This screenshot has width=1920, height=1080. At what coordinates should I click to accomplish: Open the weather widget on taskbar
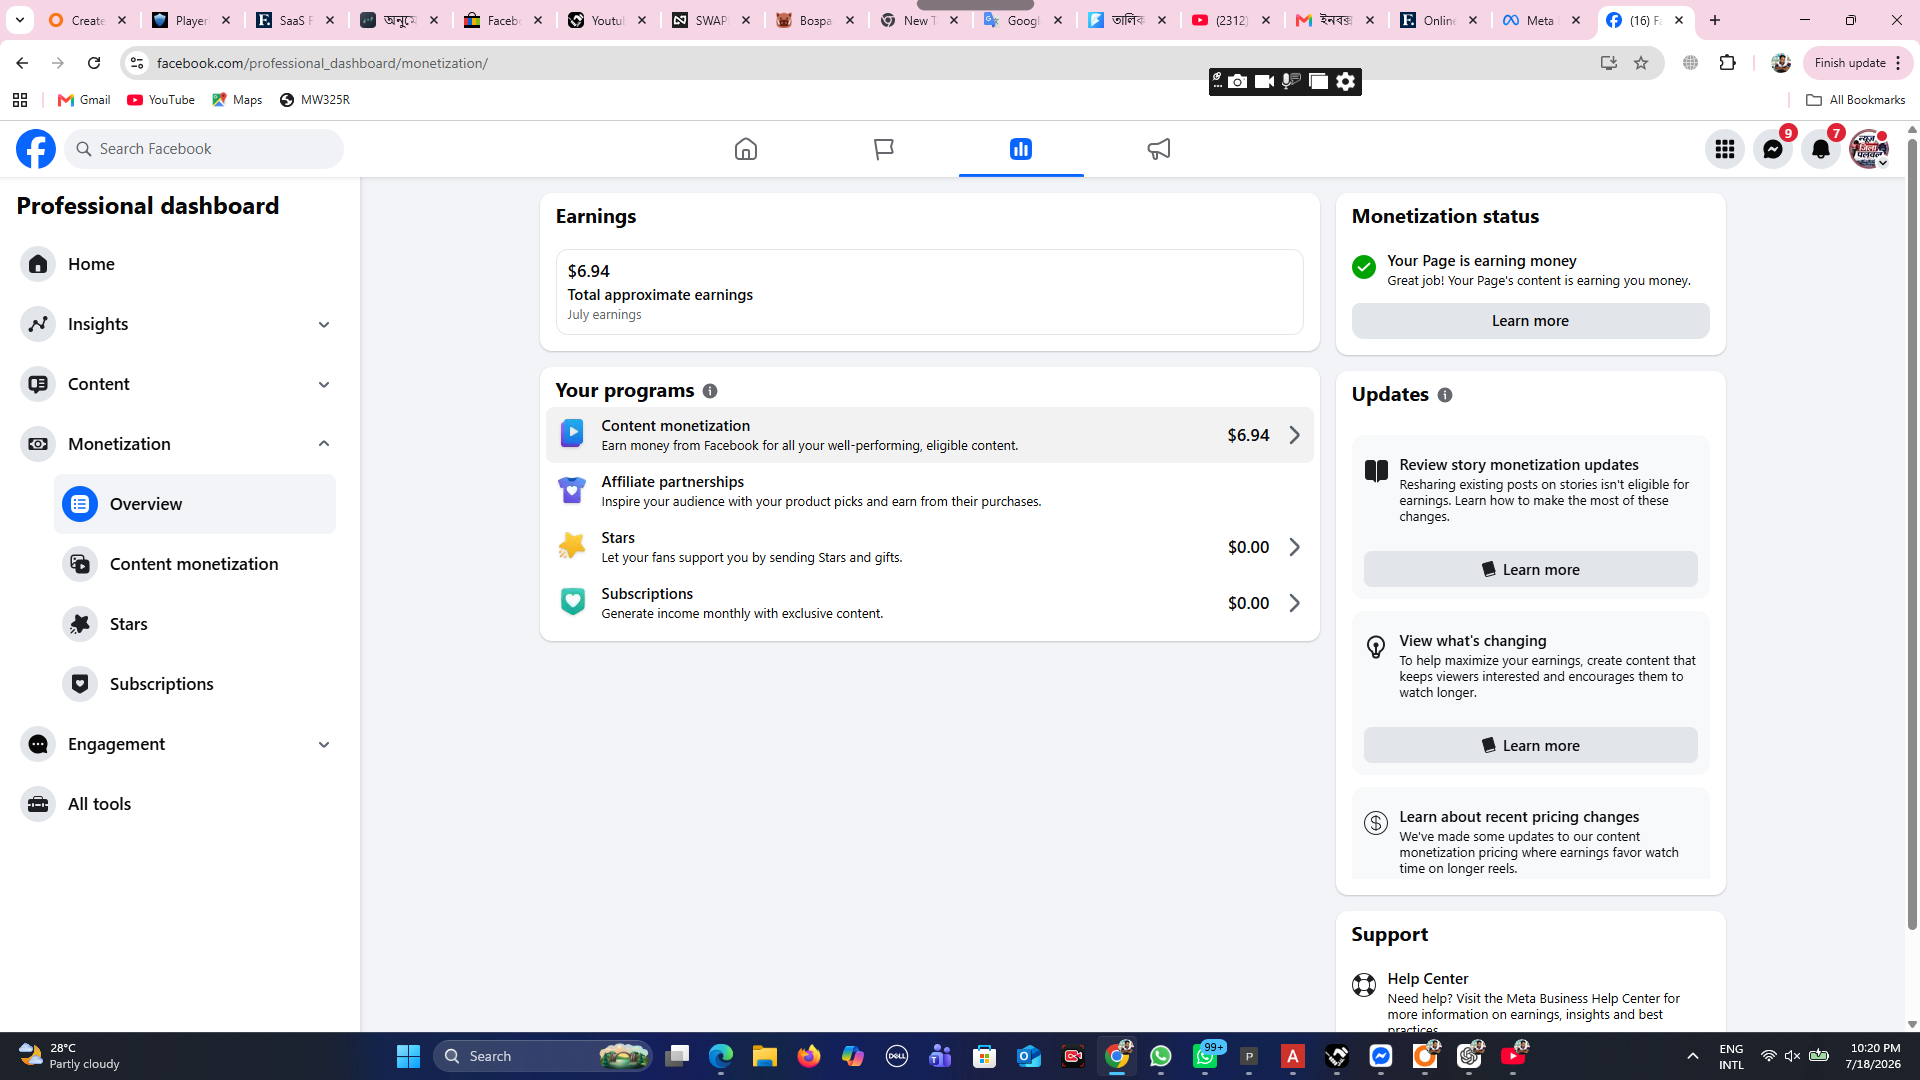[70, 1056]
